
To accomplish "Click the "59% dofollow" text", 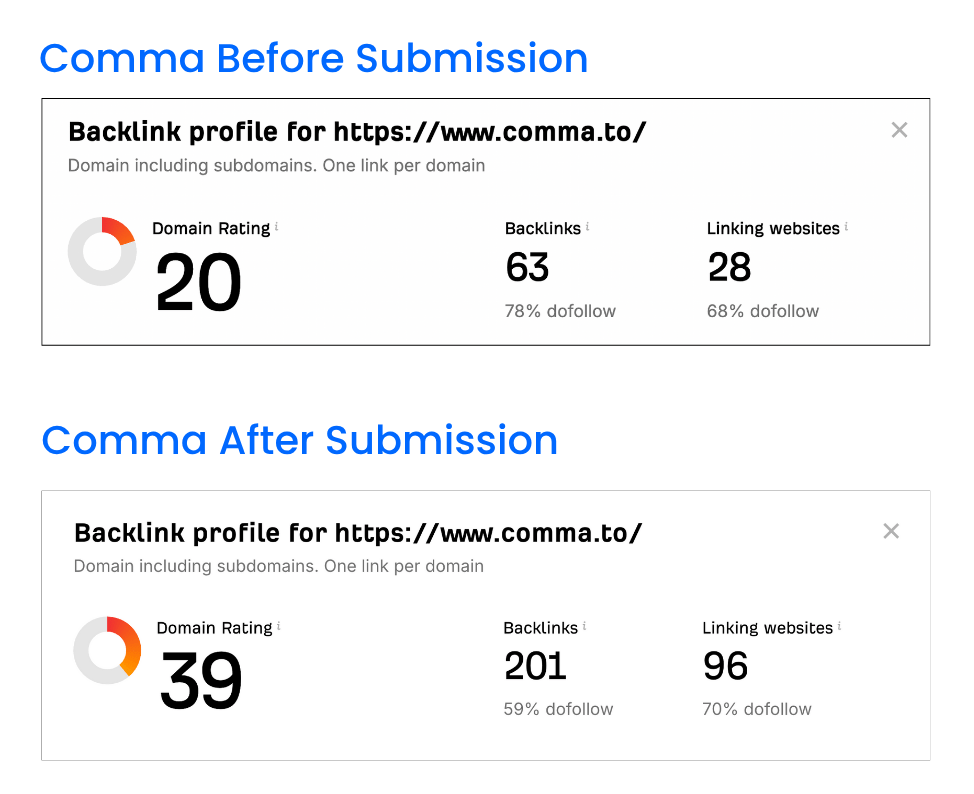I will click(558, 709).
